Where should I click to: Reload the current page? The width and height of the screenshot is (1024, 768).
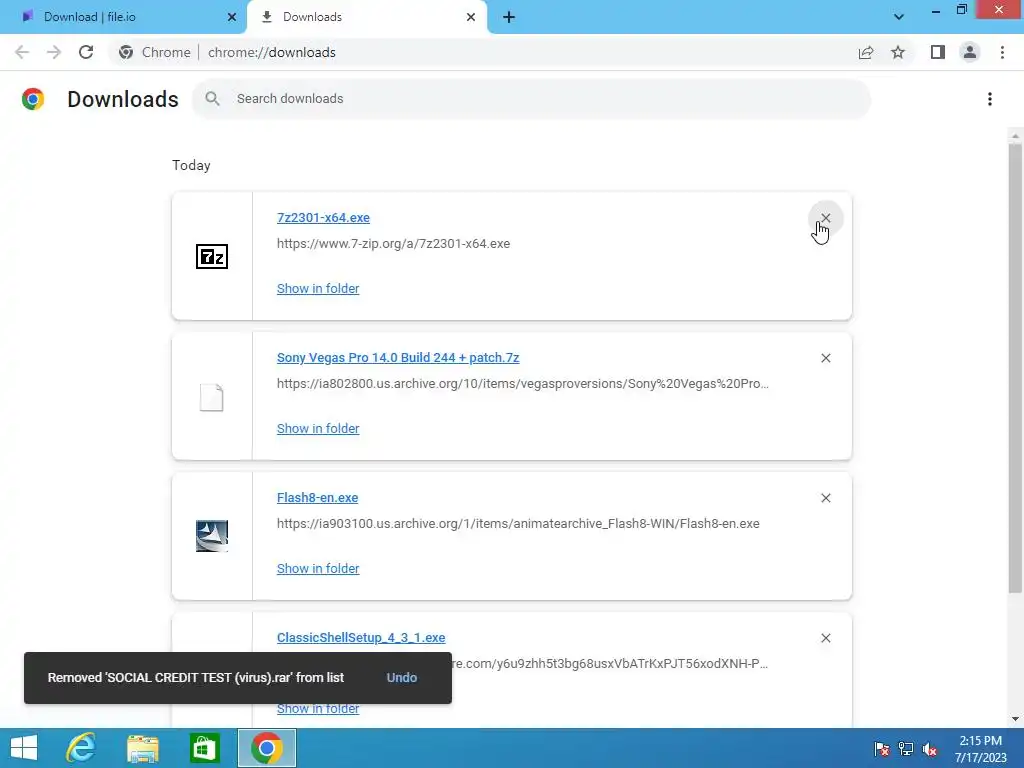pyautogui.click(x=86, y=52)
